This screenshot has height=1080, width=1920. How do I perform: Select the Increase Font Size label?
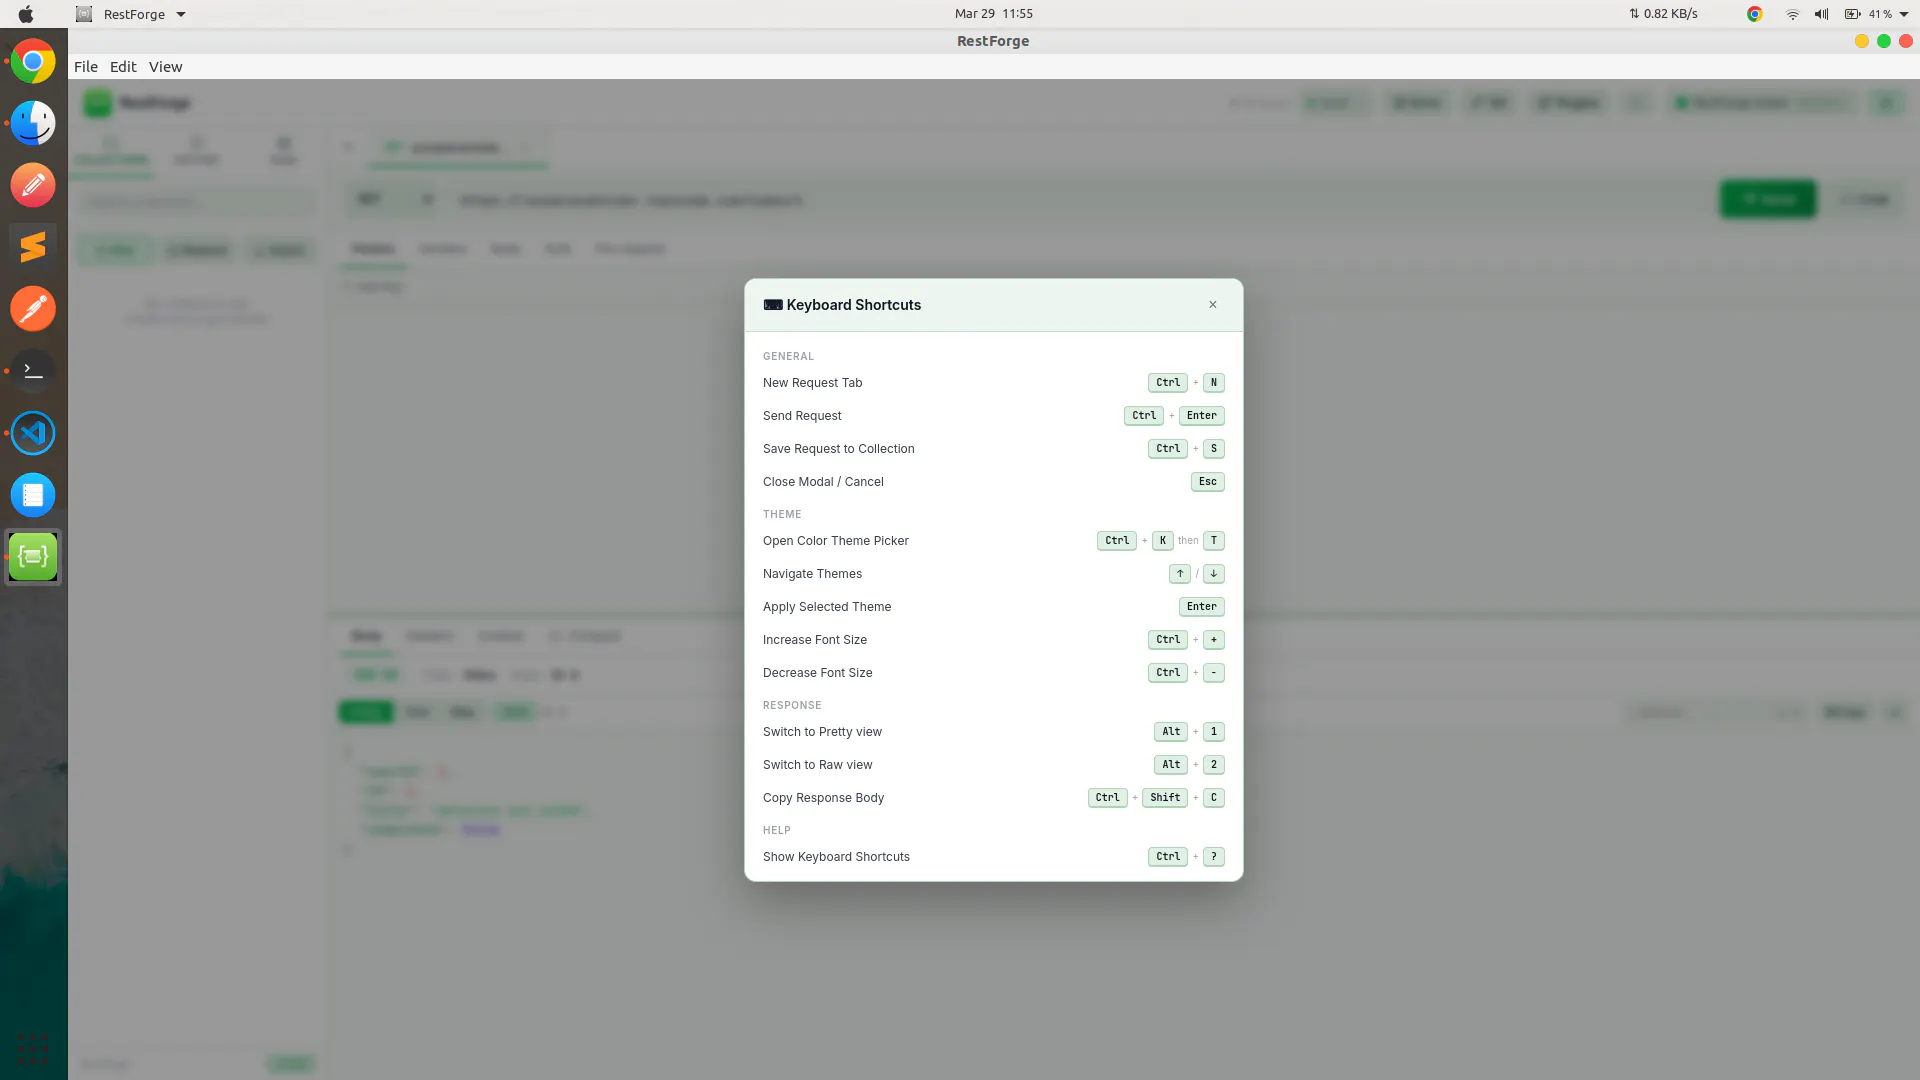(x=815, y=640)
